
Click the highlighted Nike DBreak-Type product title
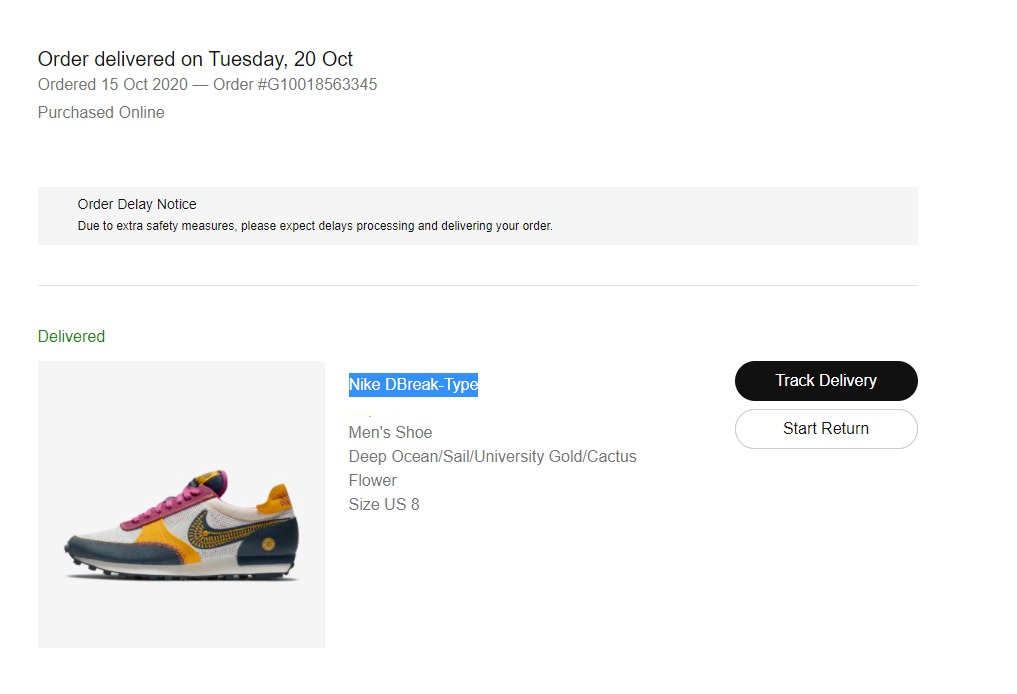413,385
